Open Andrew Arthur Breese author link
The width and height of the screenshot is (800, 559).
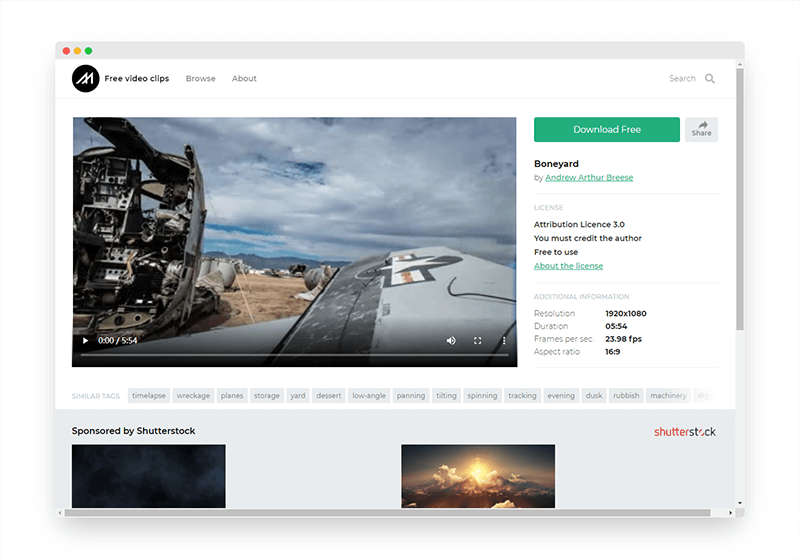(x=589, y=178)
